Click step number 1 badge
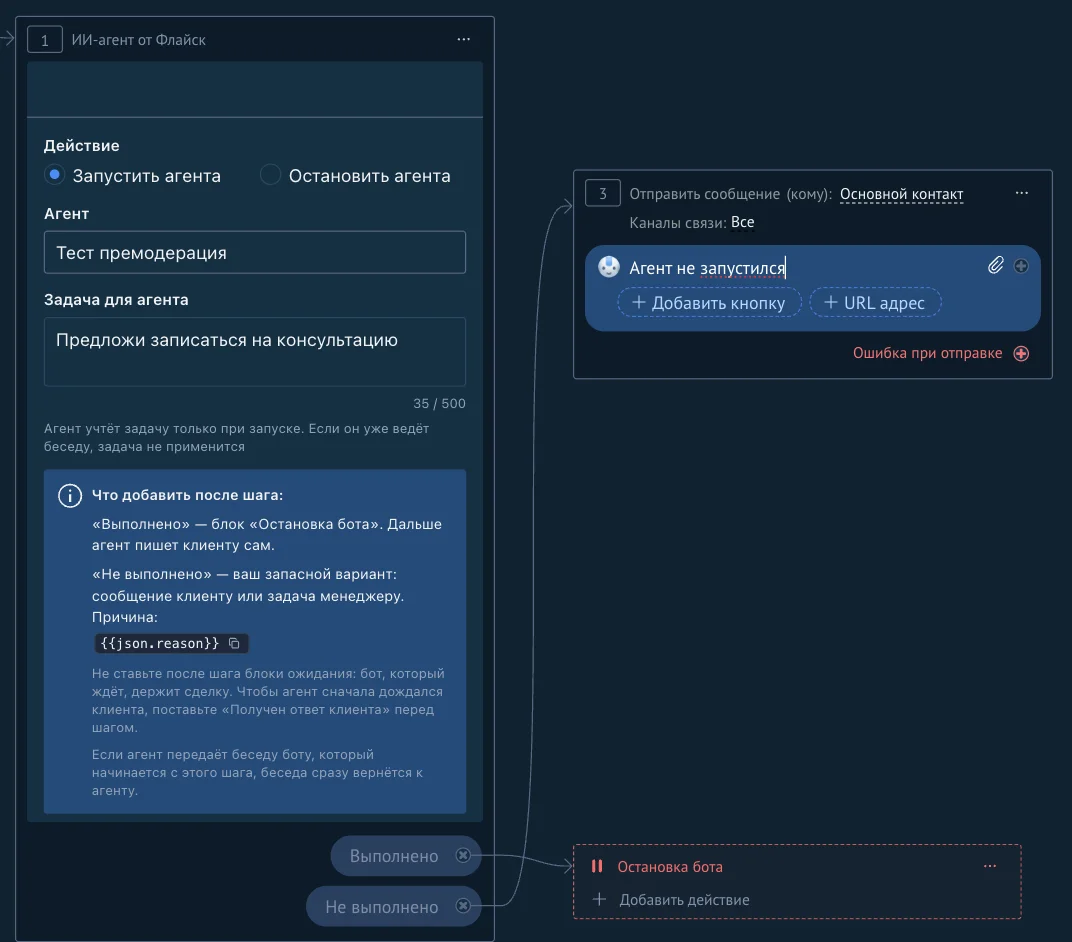The image size is (1072, 942). point(44,40)
